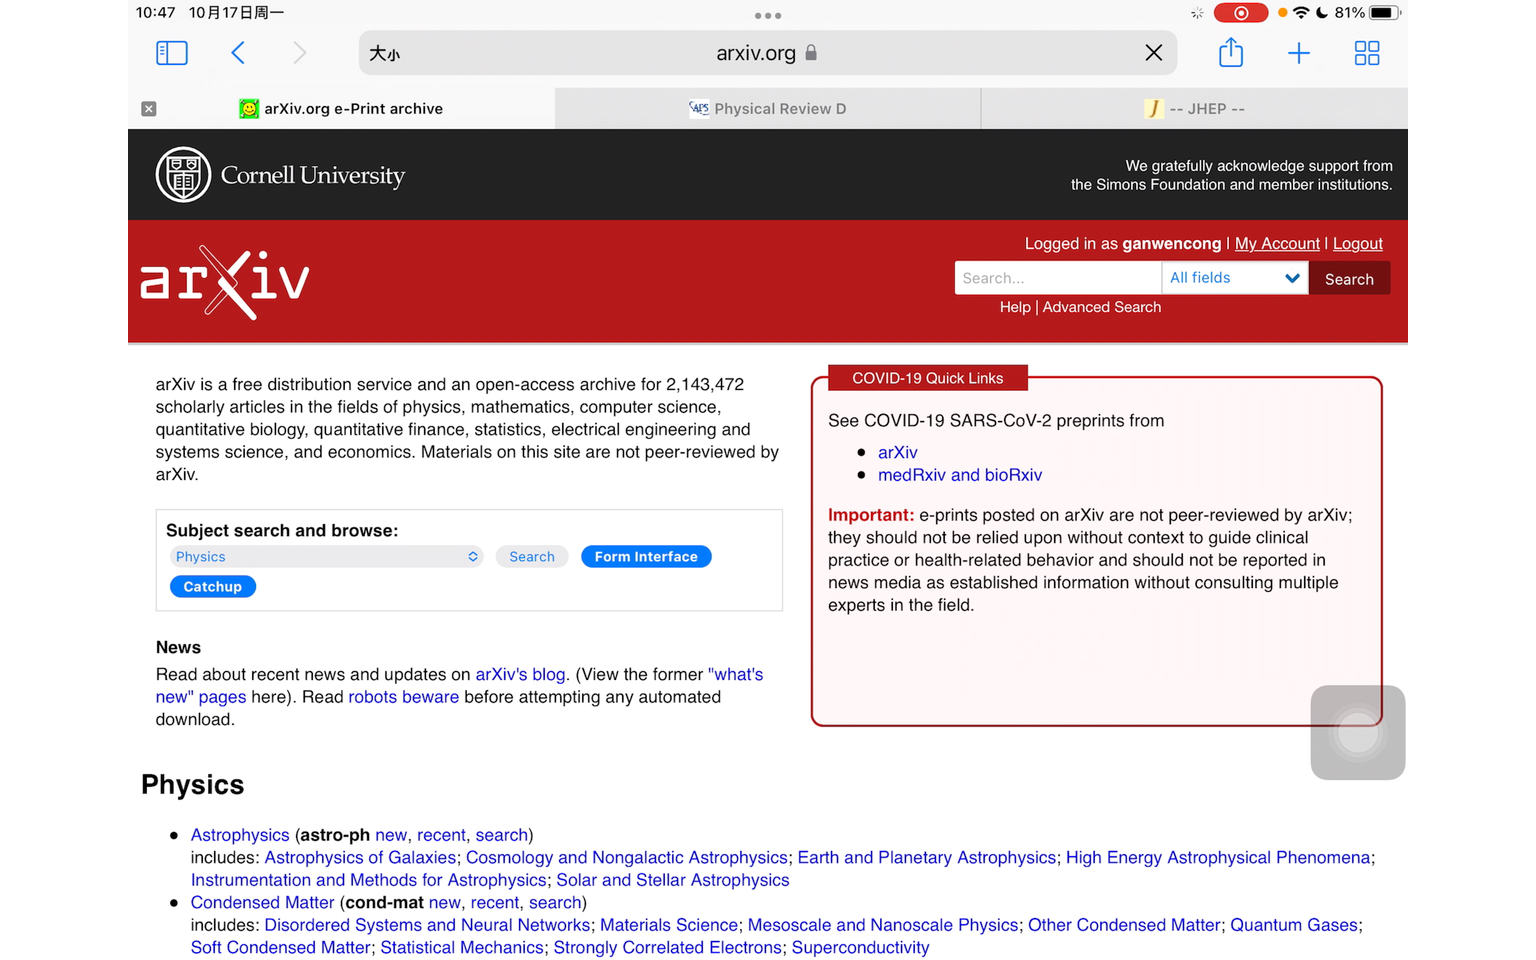Click the Cornell University wordmark
This screenshot has width=1536, height=960.
[x=313, y=175]
